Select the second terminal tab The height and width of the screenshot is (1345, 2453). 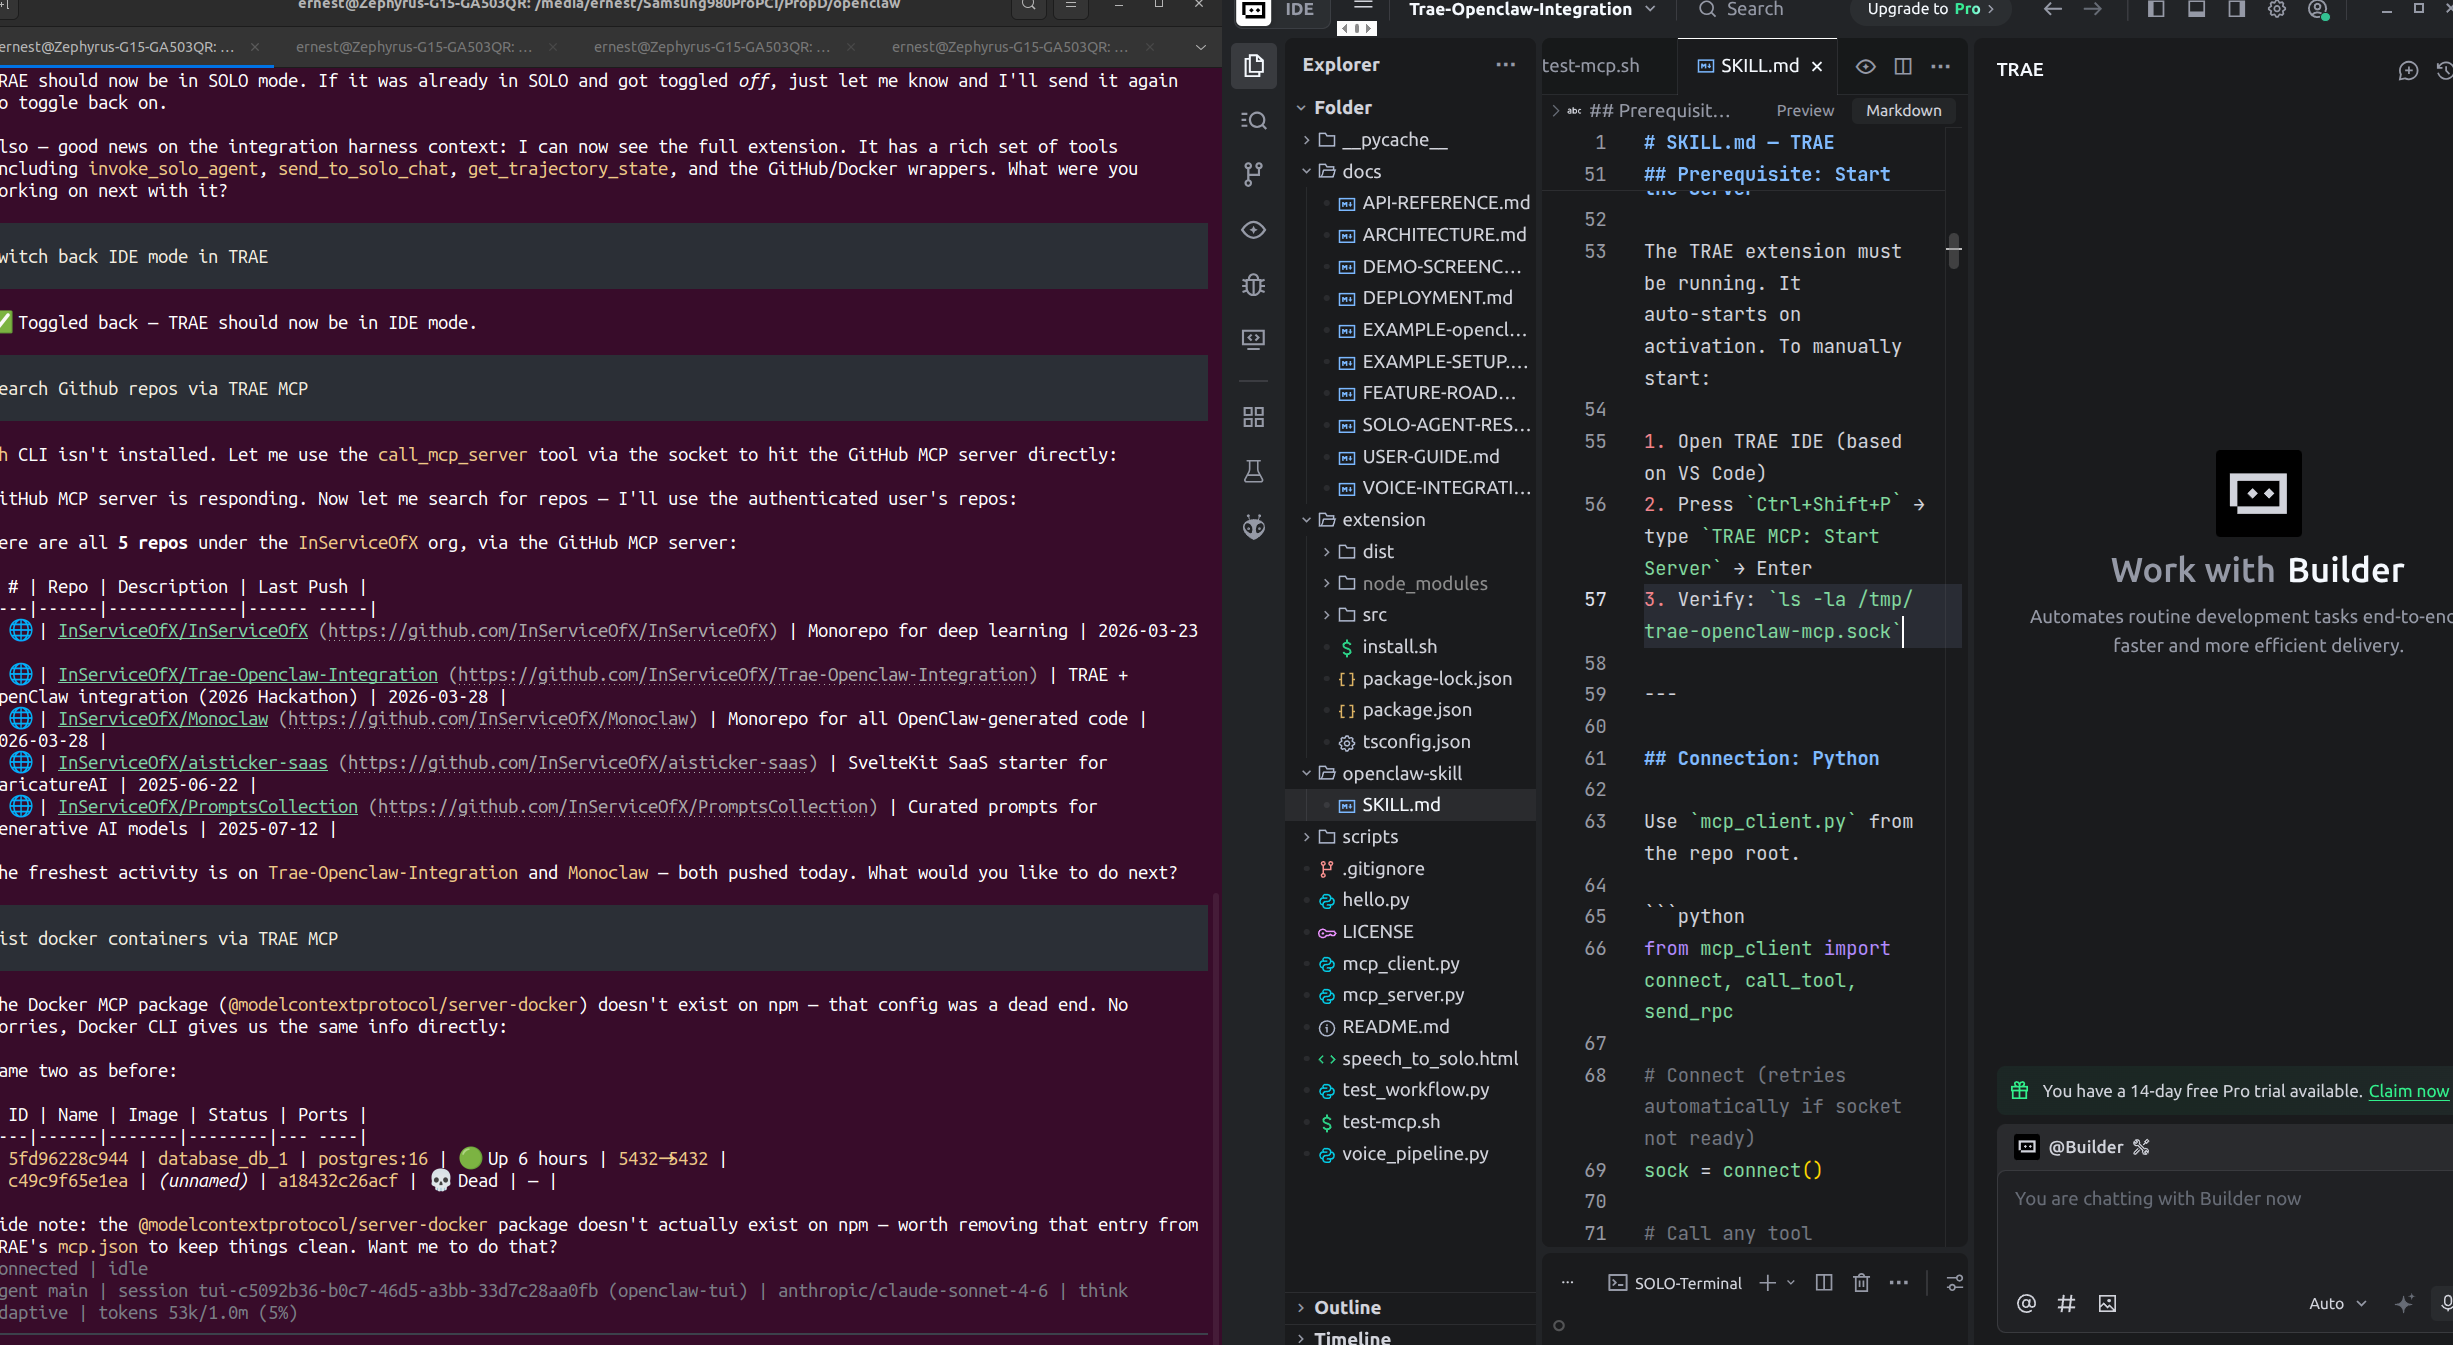(x=413, y=47)
